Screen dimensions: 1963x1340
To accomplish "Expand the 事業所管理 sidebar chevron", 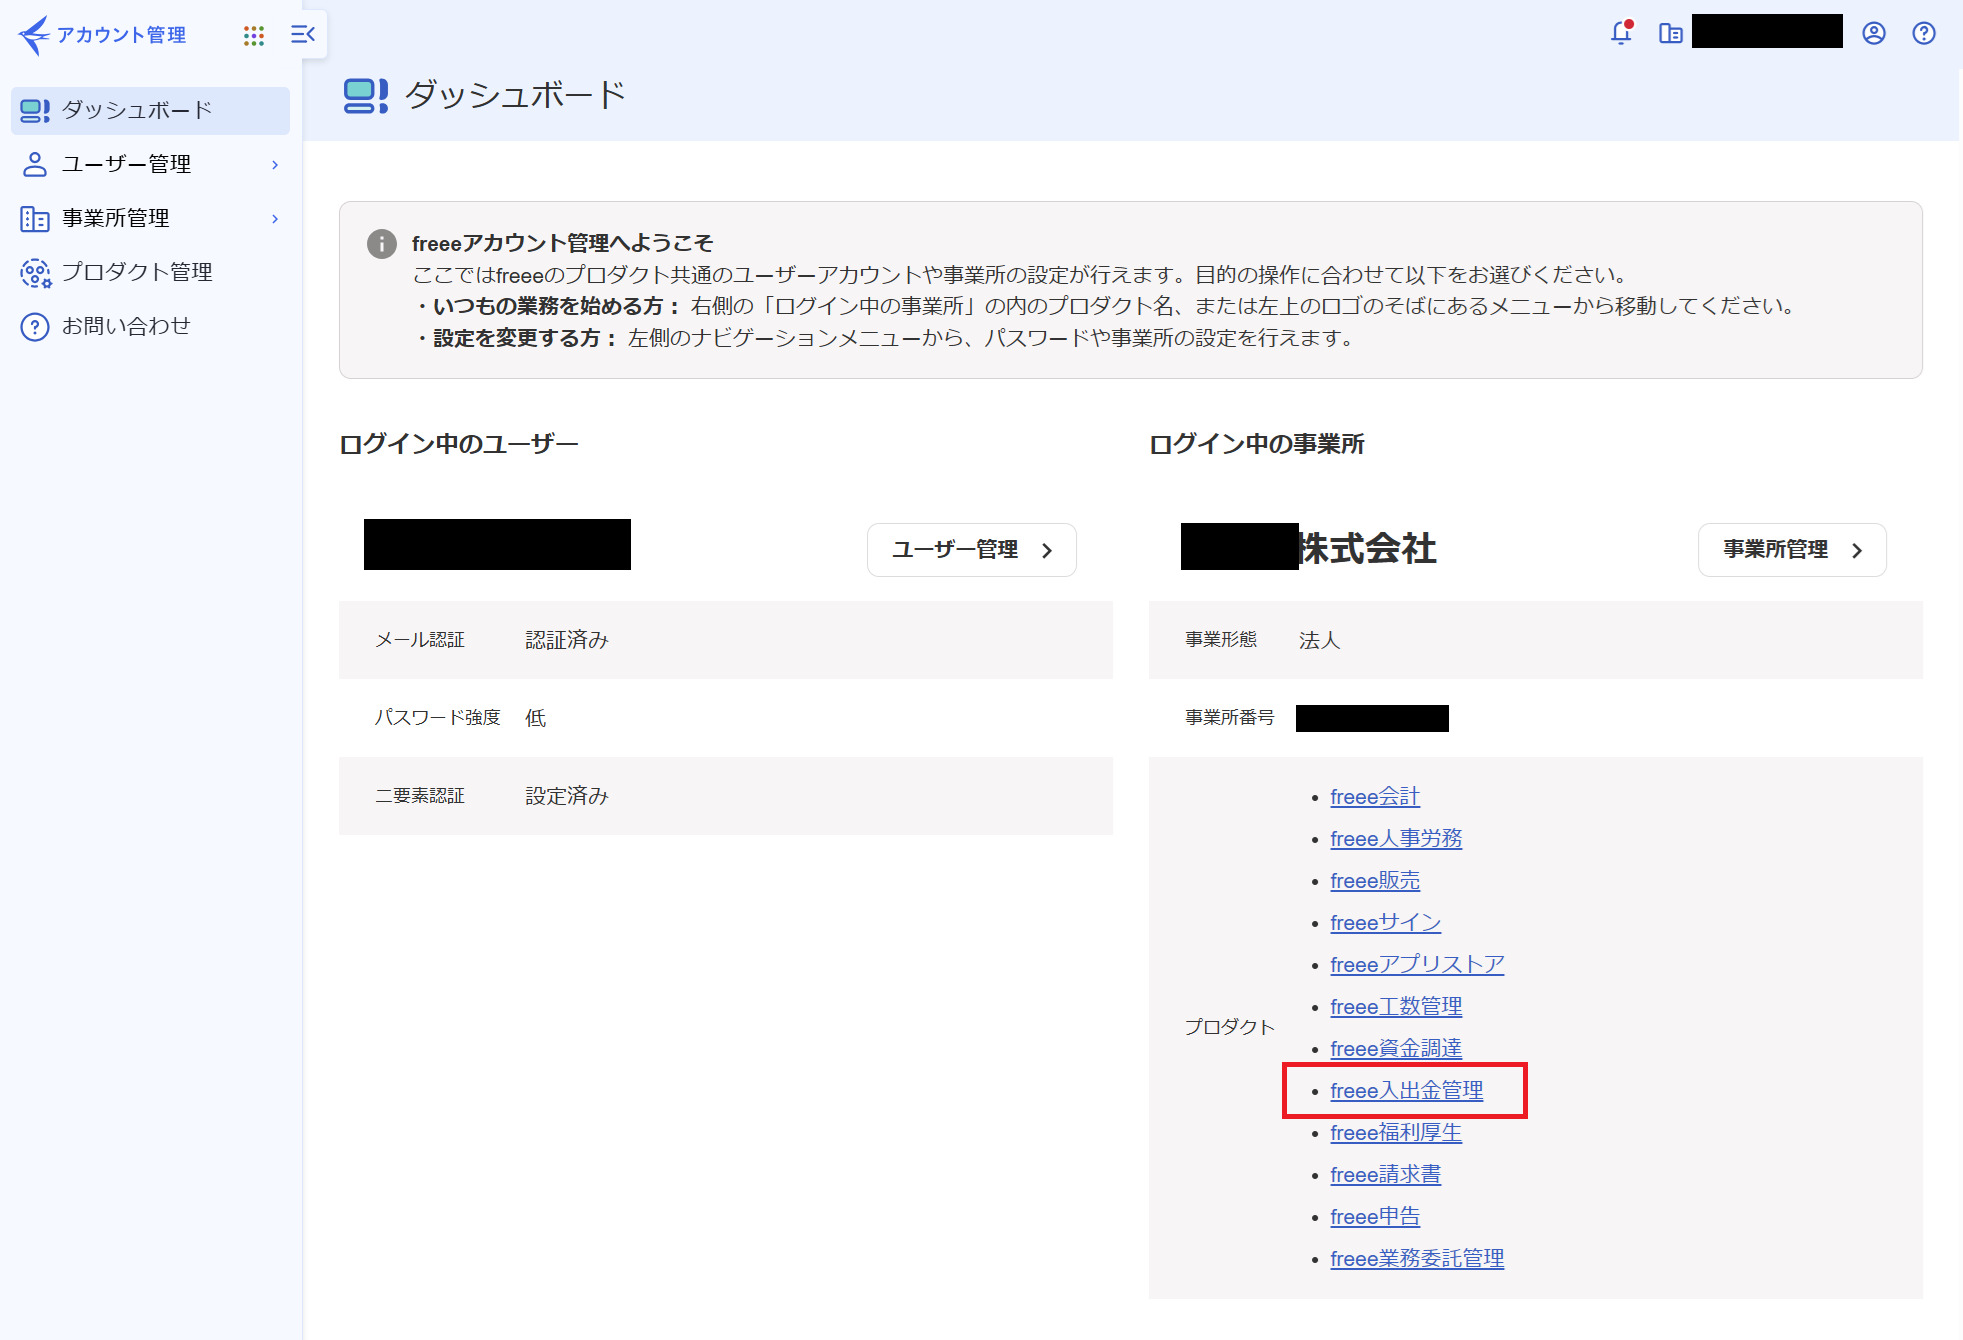I will click(275, 219).
